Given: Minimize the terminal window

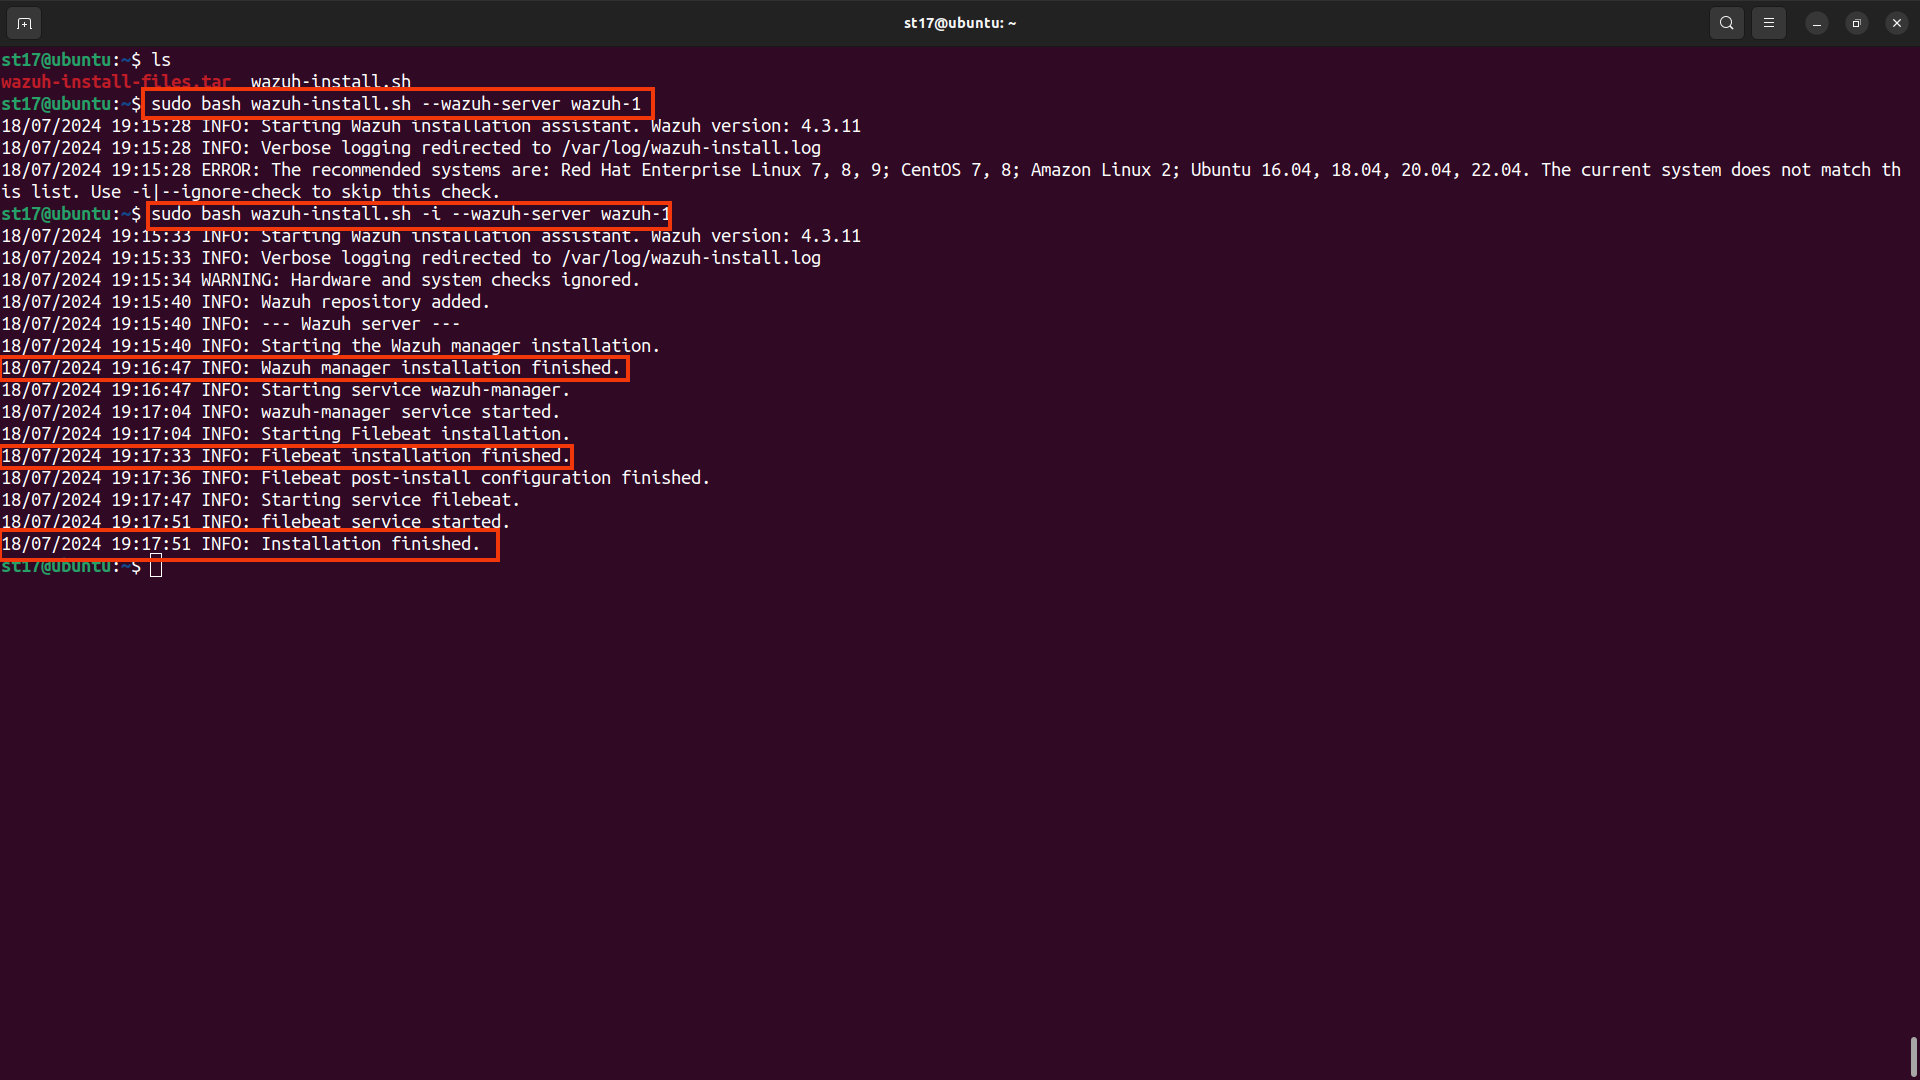Looking at the screenshot, I should tap(1817, 23).
